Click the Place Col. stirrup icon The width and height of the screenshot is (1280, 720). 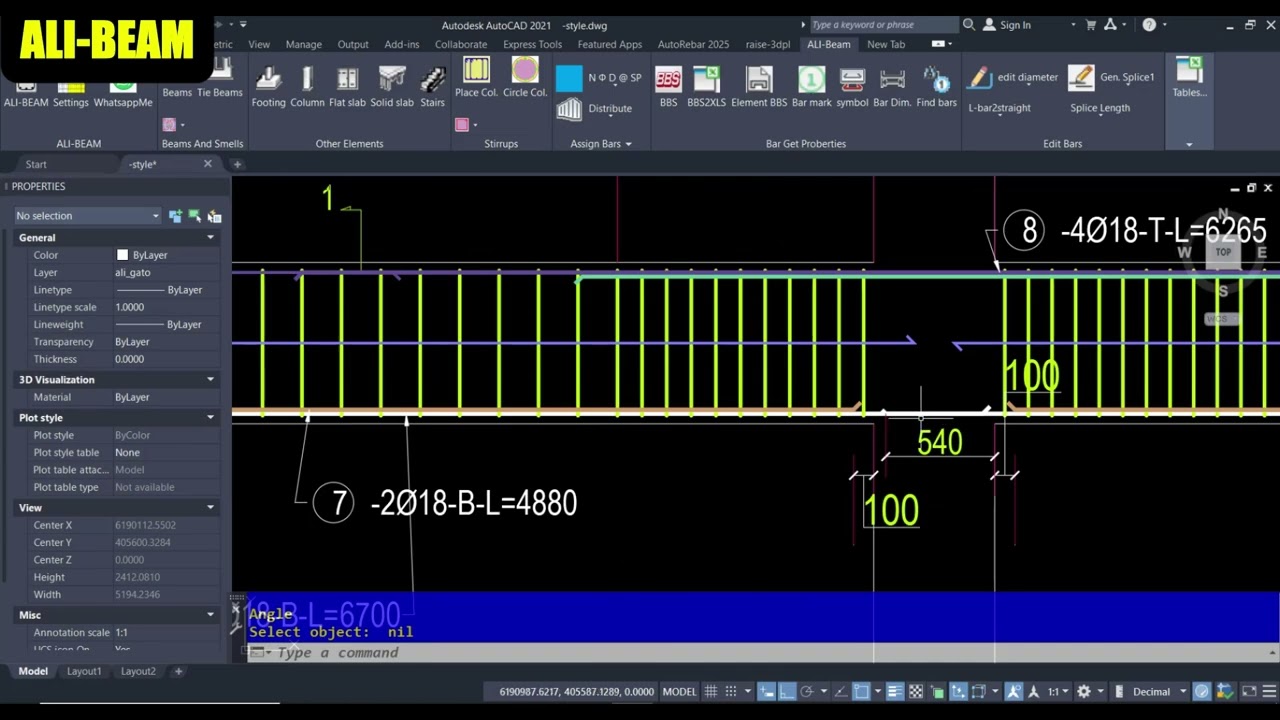[x=476, y=70]
